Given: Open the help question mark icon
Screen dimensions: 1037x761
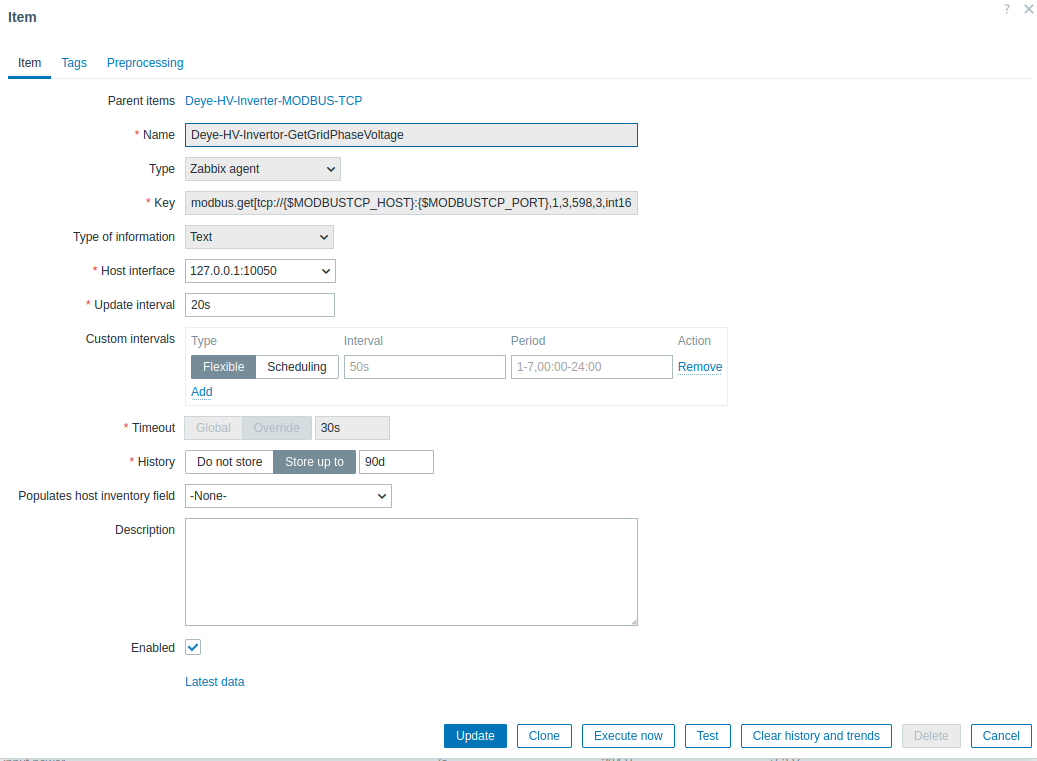Looking at the screenshot, I should coord(1007,9).
